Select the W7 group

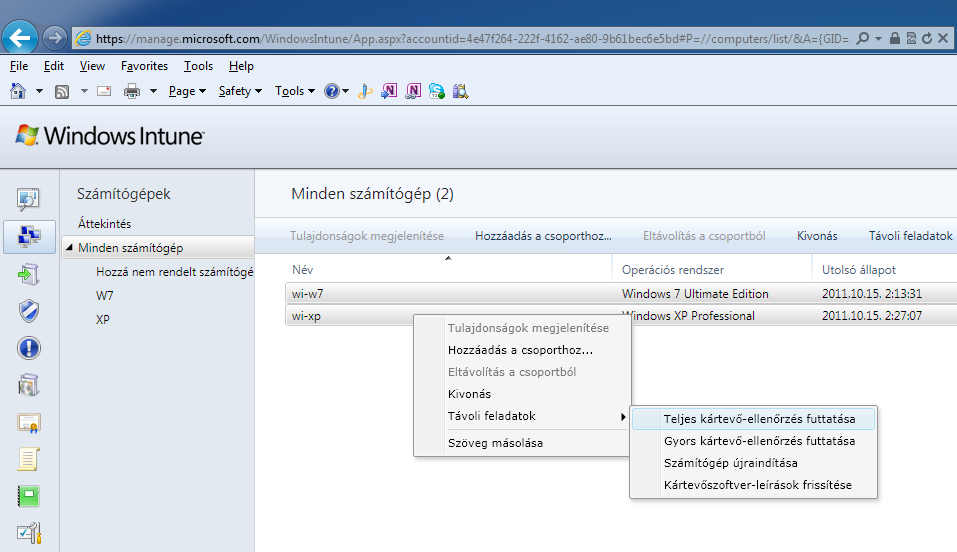coord(104,296)
